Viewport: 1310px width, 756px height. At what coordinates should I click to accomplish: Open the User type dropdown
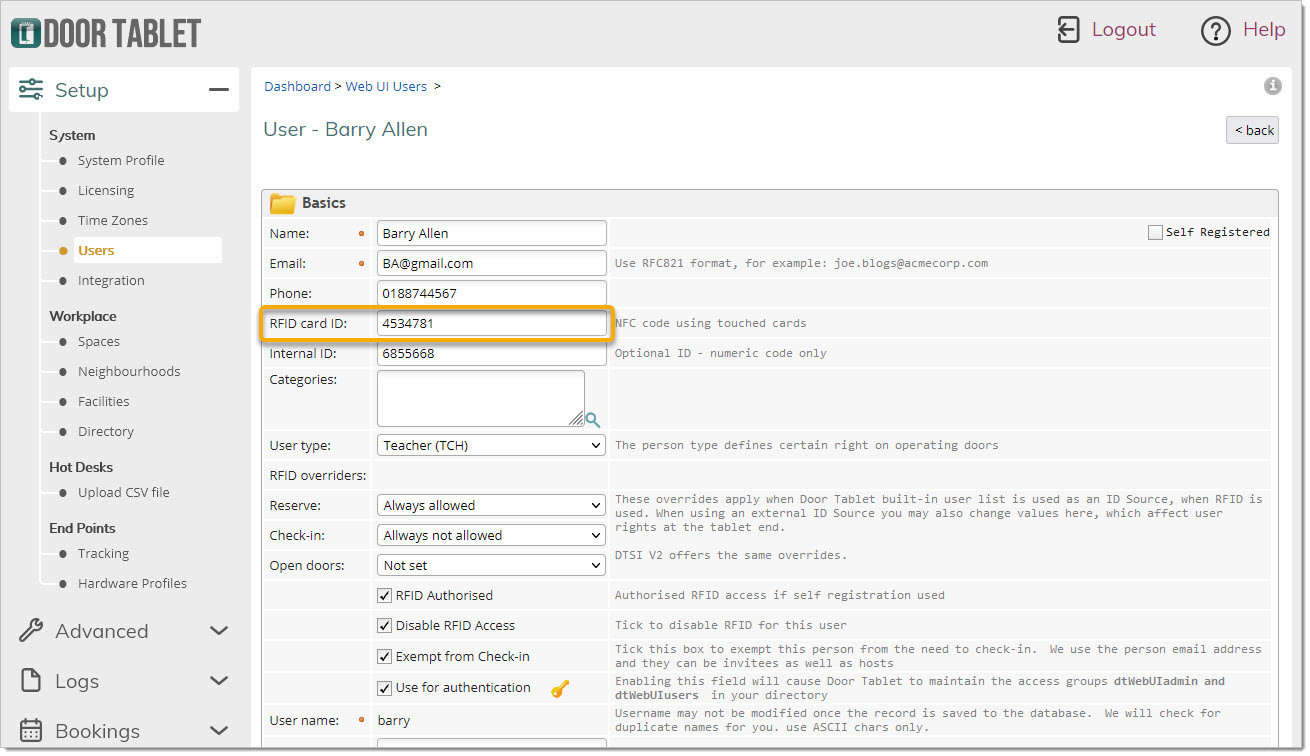[491, 445]
